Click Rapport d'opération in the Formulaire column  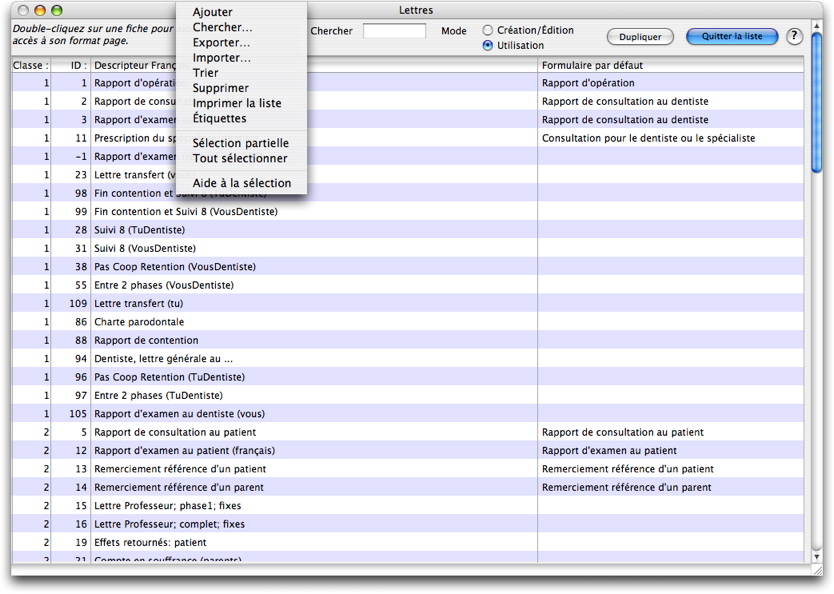pyautogui.click(x=588, y=83)
